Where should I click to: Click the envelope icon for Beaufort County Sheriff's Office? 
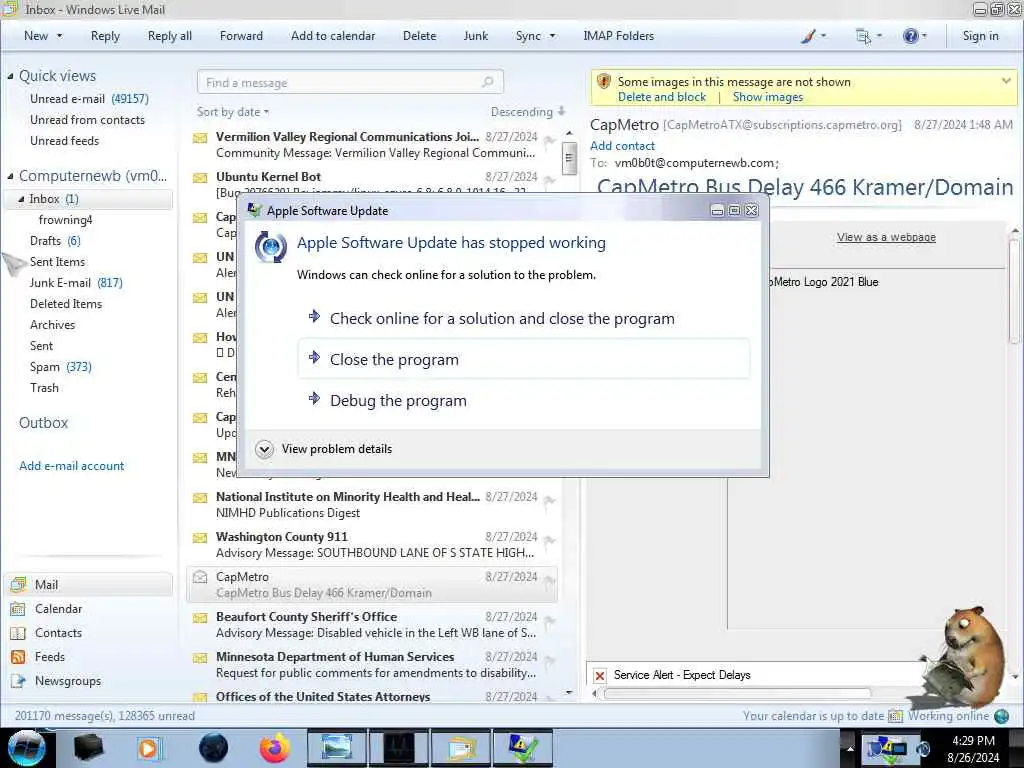pyautogui.click(x=200, y=618)
